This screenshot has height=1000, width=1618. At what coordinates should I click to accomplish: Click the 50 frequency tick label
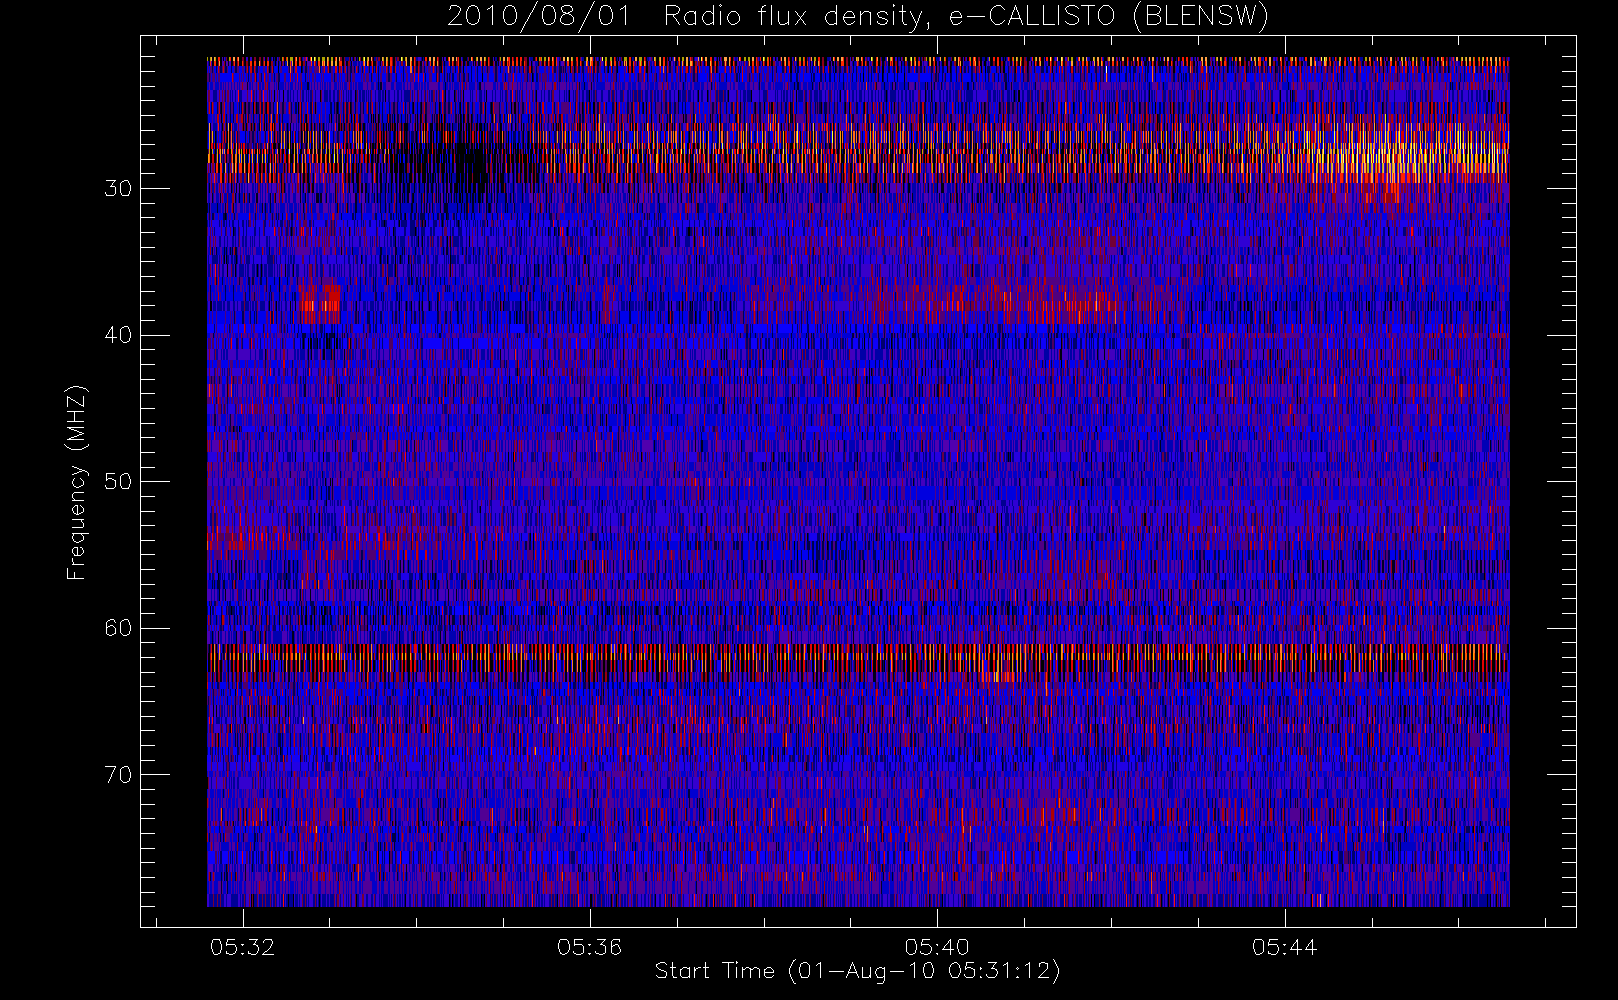118,482
